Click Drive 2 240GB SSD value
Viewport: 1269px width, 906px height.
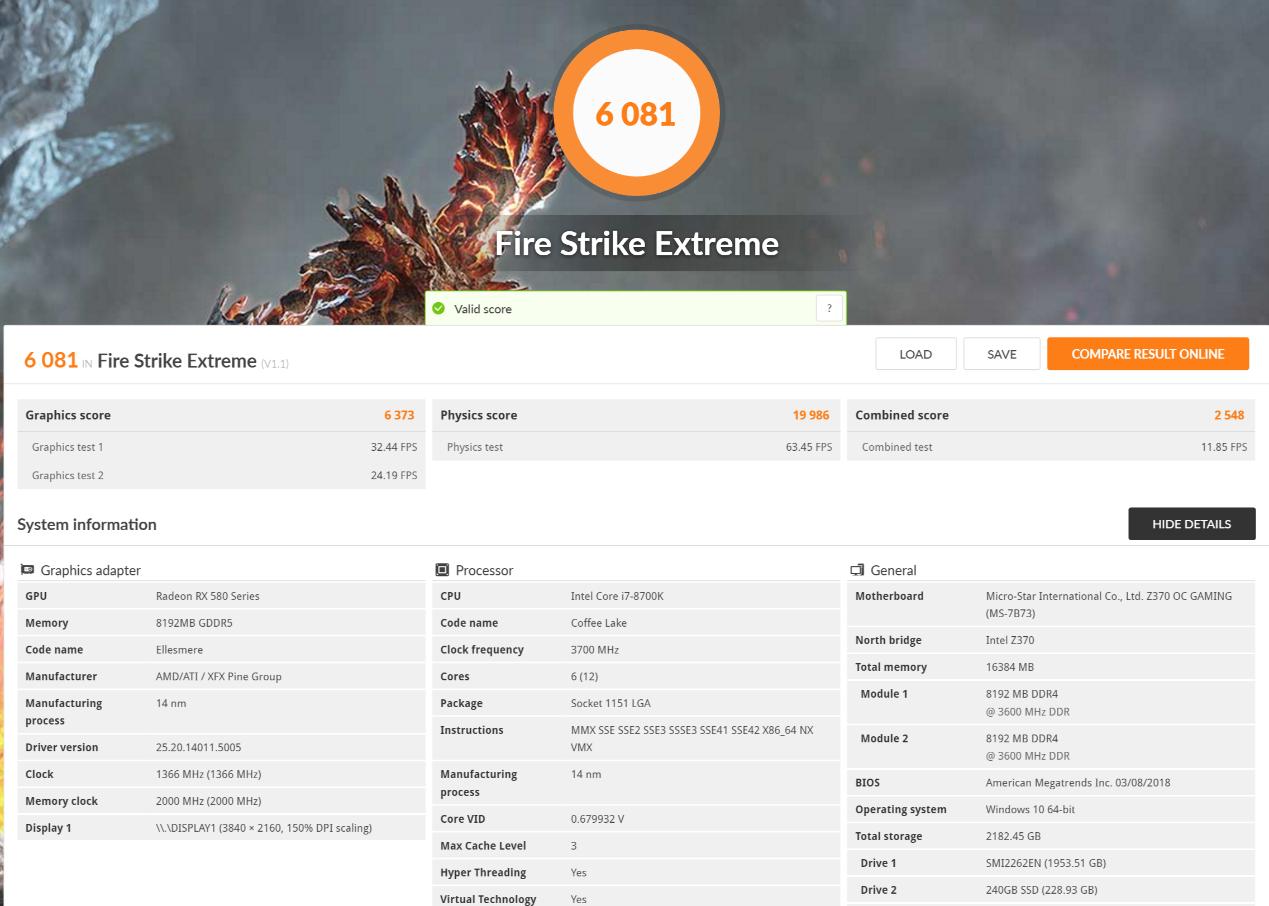click(x=1041, y=891)
